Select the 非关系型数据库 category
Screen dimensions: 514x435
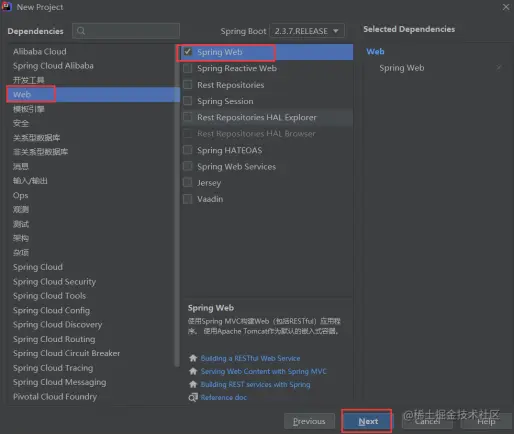40,152
